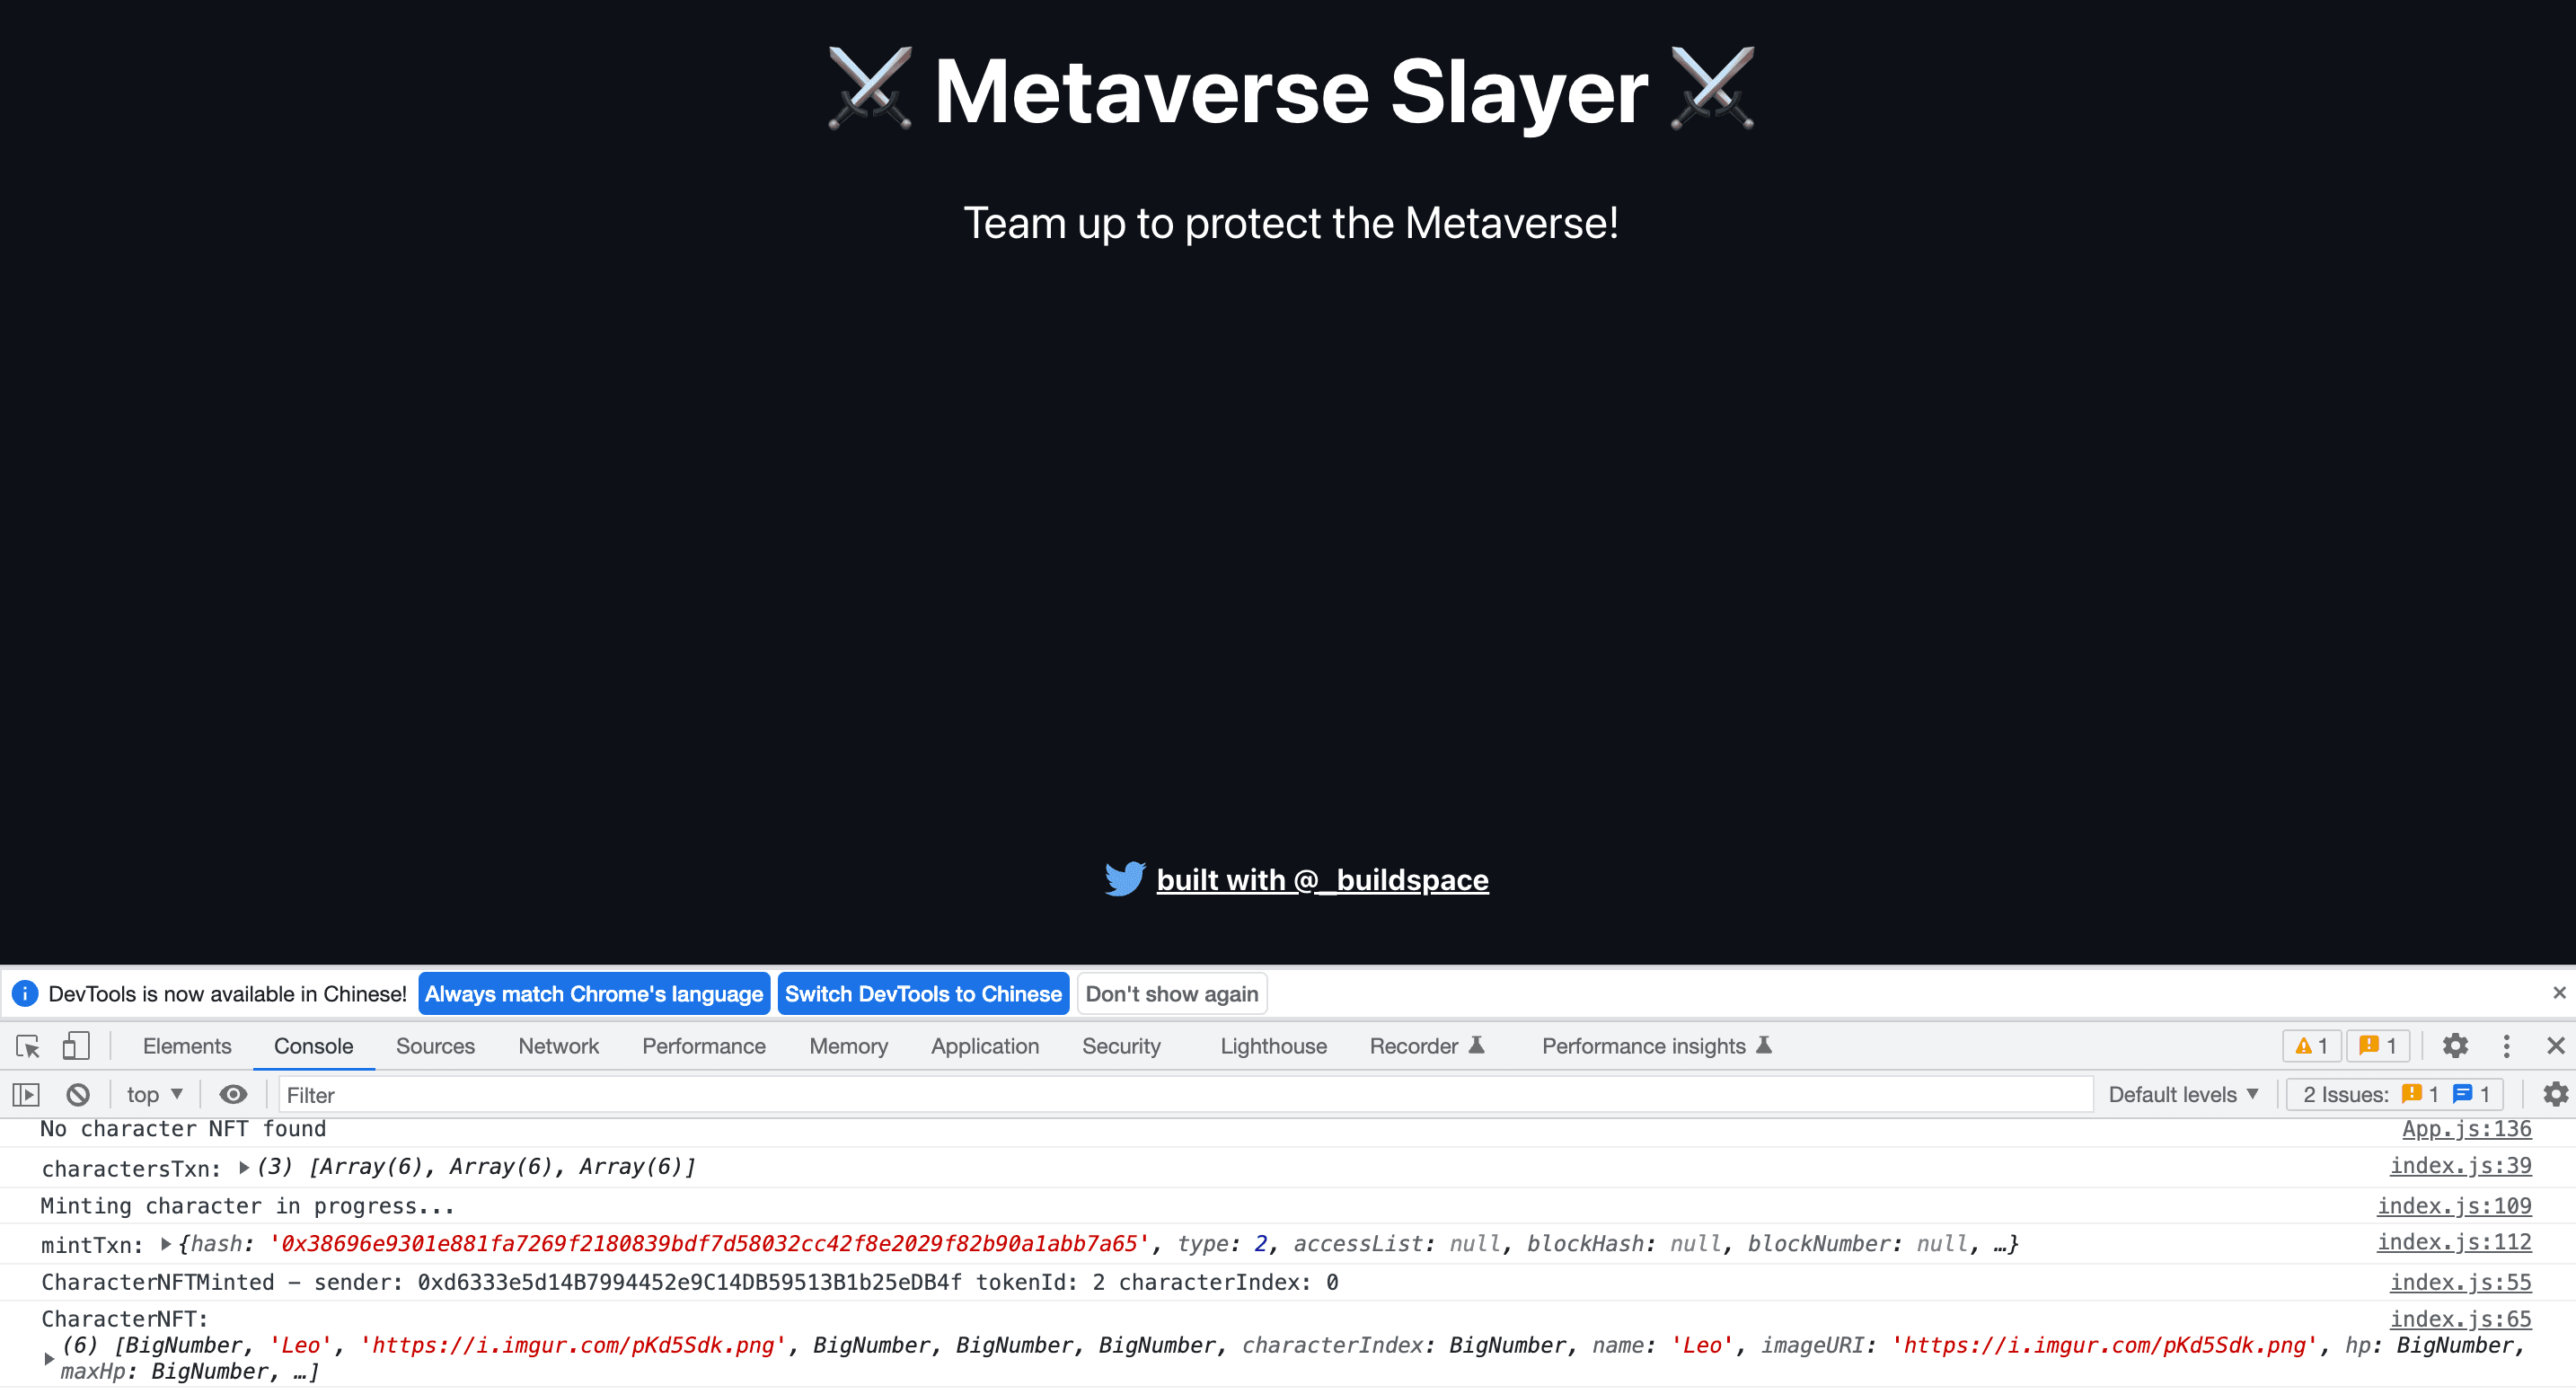Click the Performance tab in DevTools

point(705,1045)
